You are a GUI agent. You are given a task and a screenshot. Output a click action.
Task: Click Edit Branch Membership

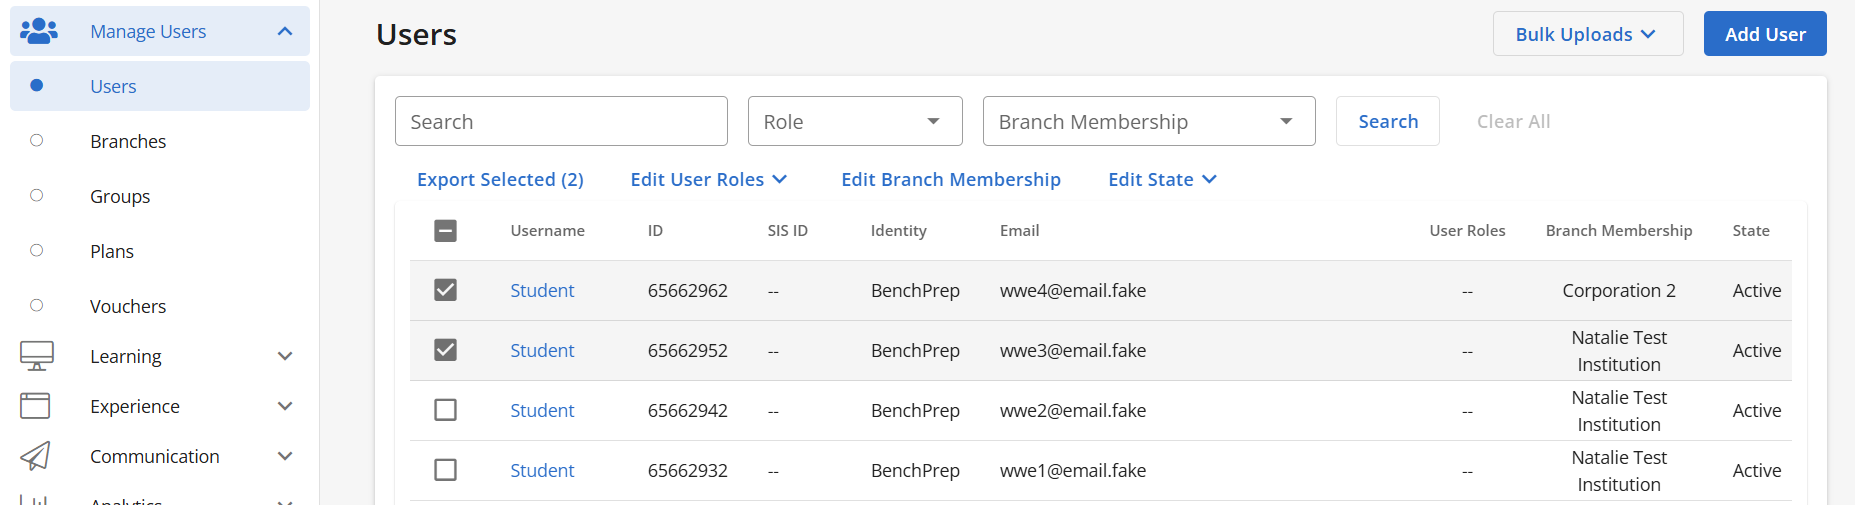click(951, 179)
